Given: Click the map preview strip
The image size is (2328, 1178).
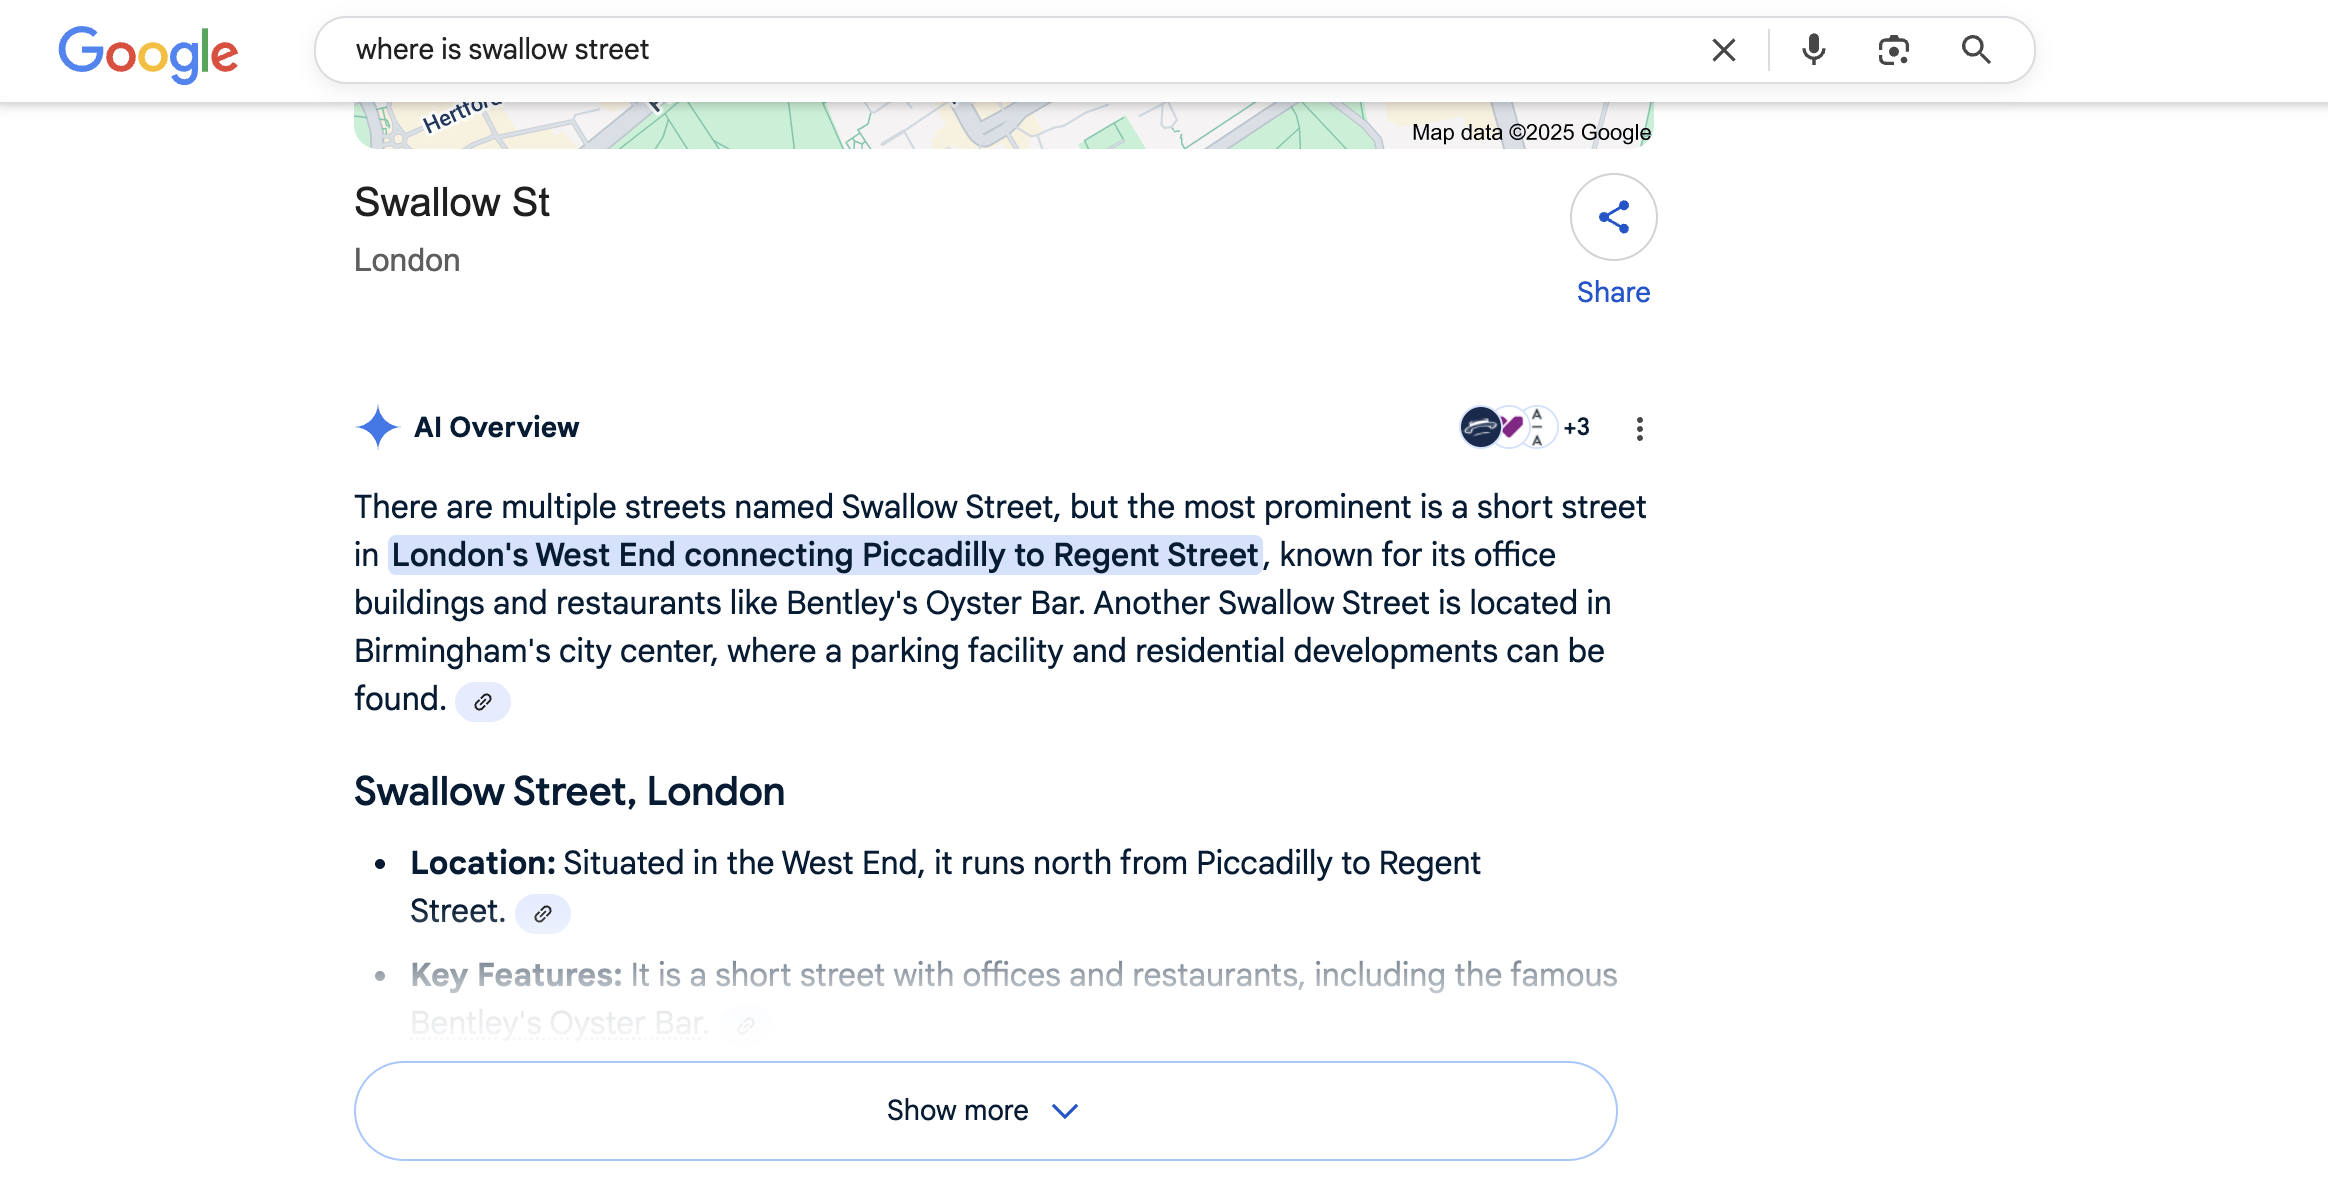Looking at the screenshot, I should tap(900, 126).
